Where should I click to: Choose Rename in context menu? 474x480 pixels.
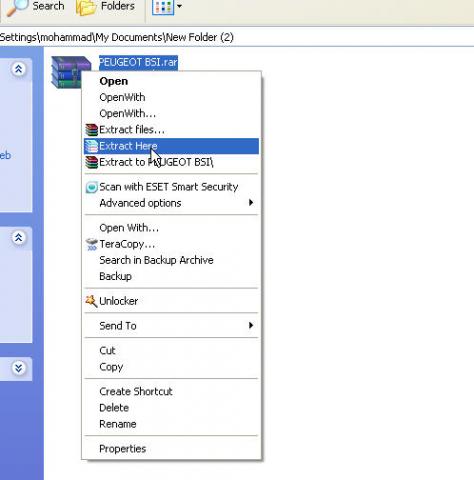[171, 424]
